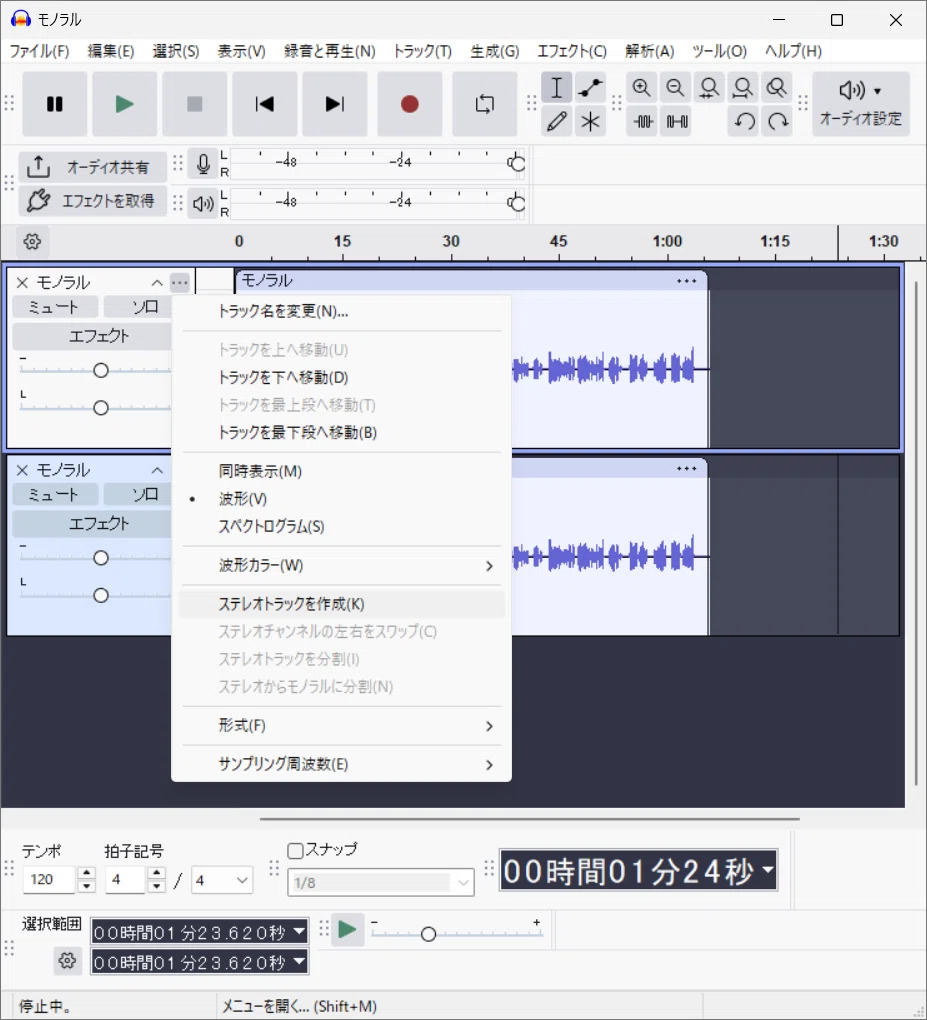
Task: Select the 波形(V) view radio option
Action: click(x=342, y=499)
